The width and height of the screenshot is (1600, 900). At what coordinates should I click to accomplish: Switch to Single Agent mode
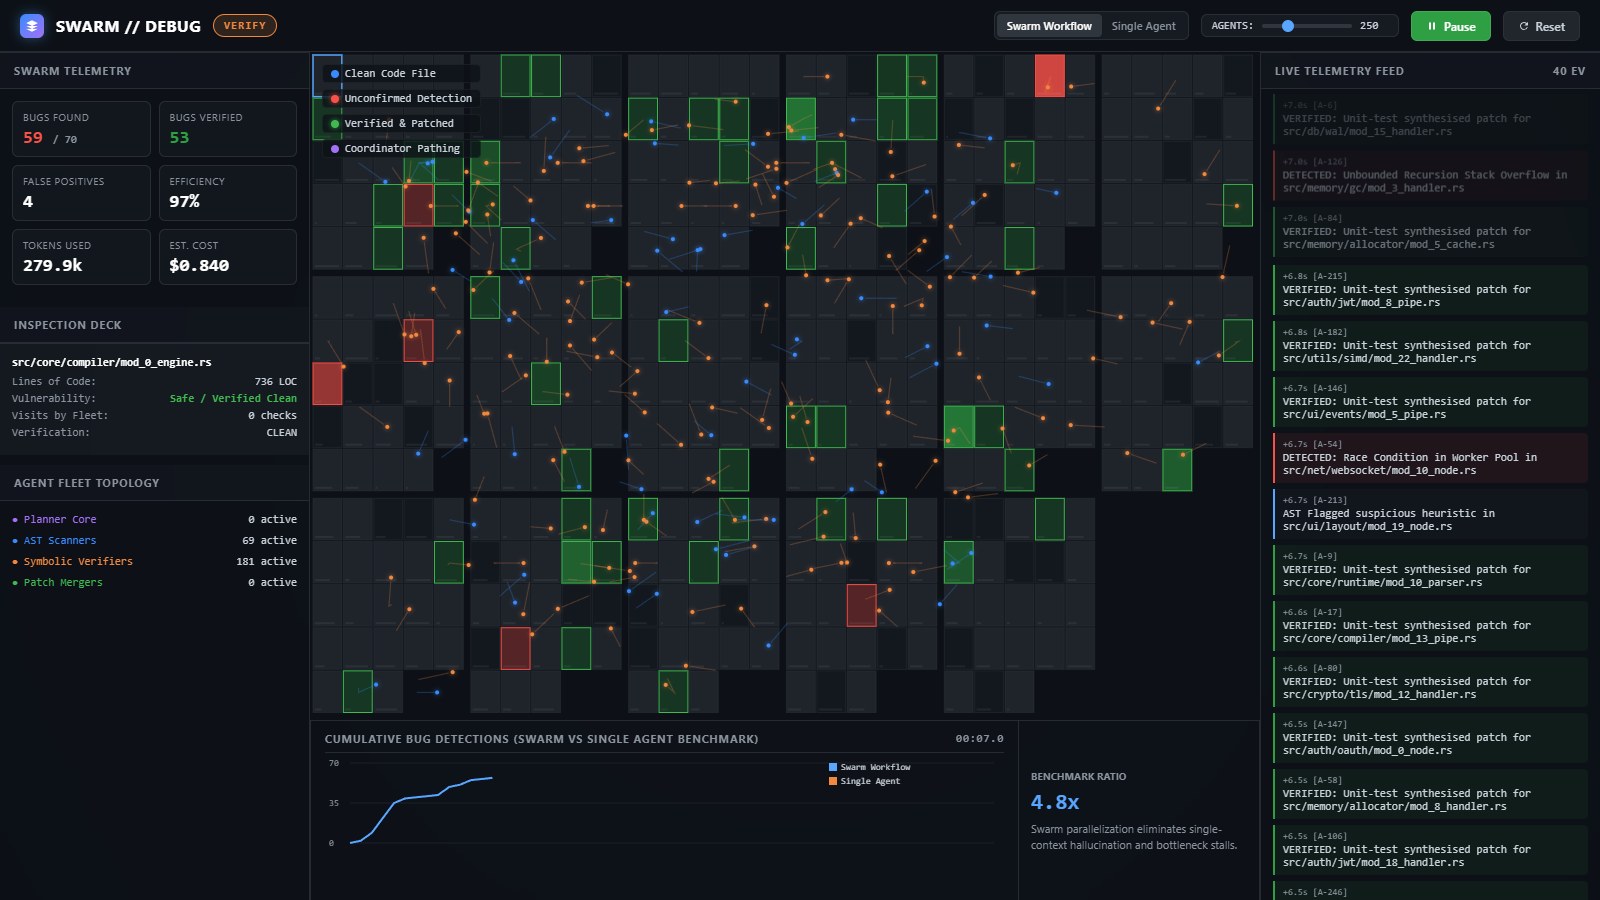pyautogui.click(x=1143, y=26)
